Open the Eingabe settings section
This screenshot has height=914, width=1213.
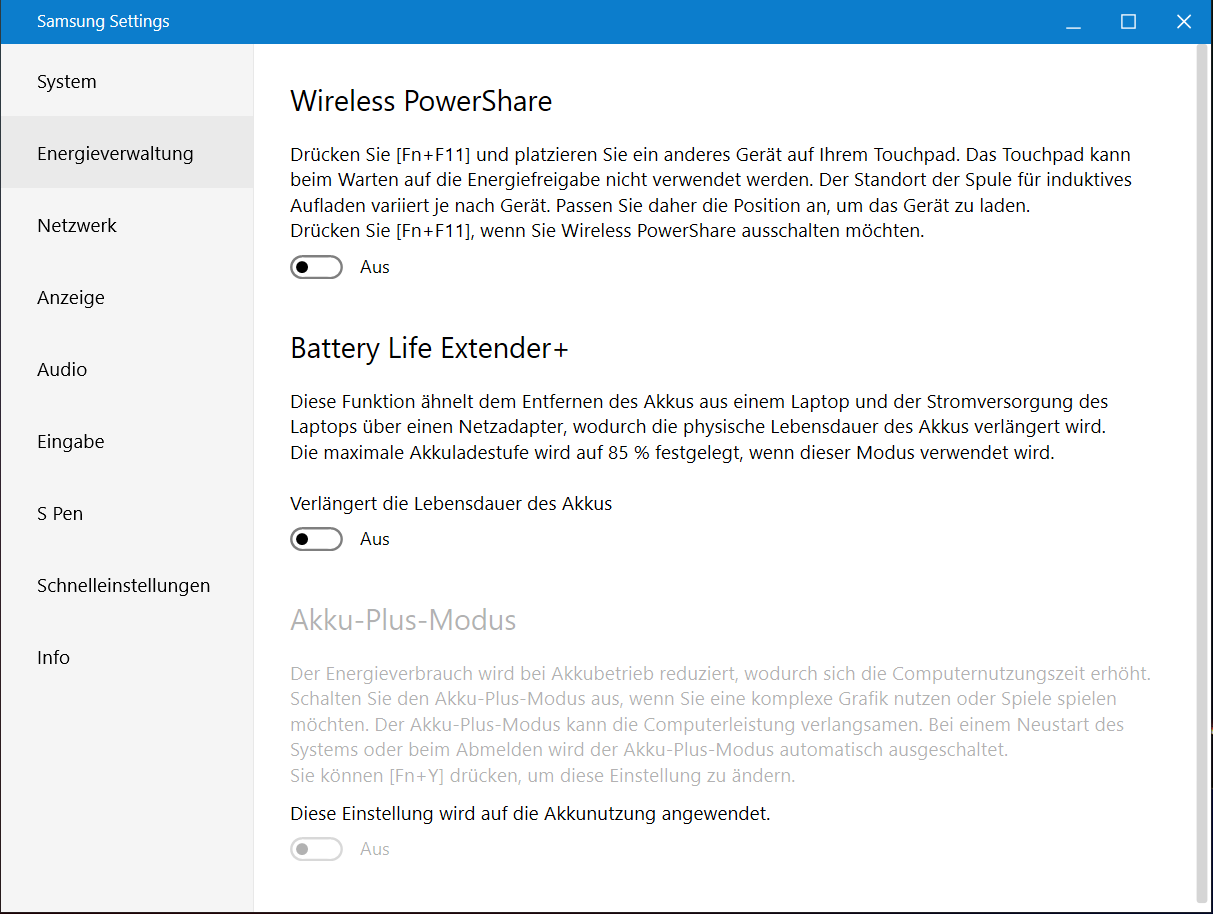(127, 442)
